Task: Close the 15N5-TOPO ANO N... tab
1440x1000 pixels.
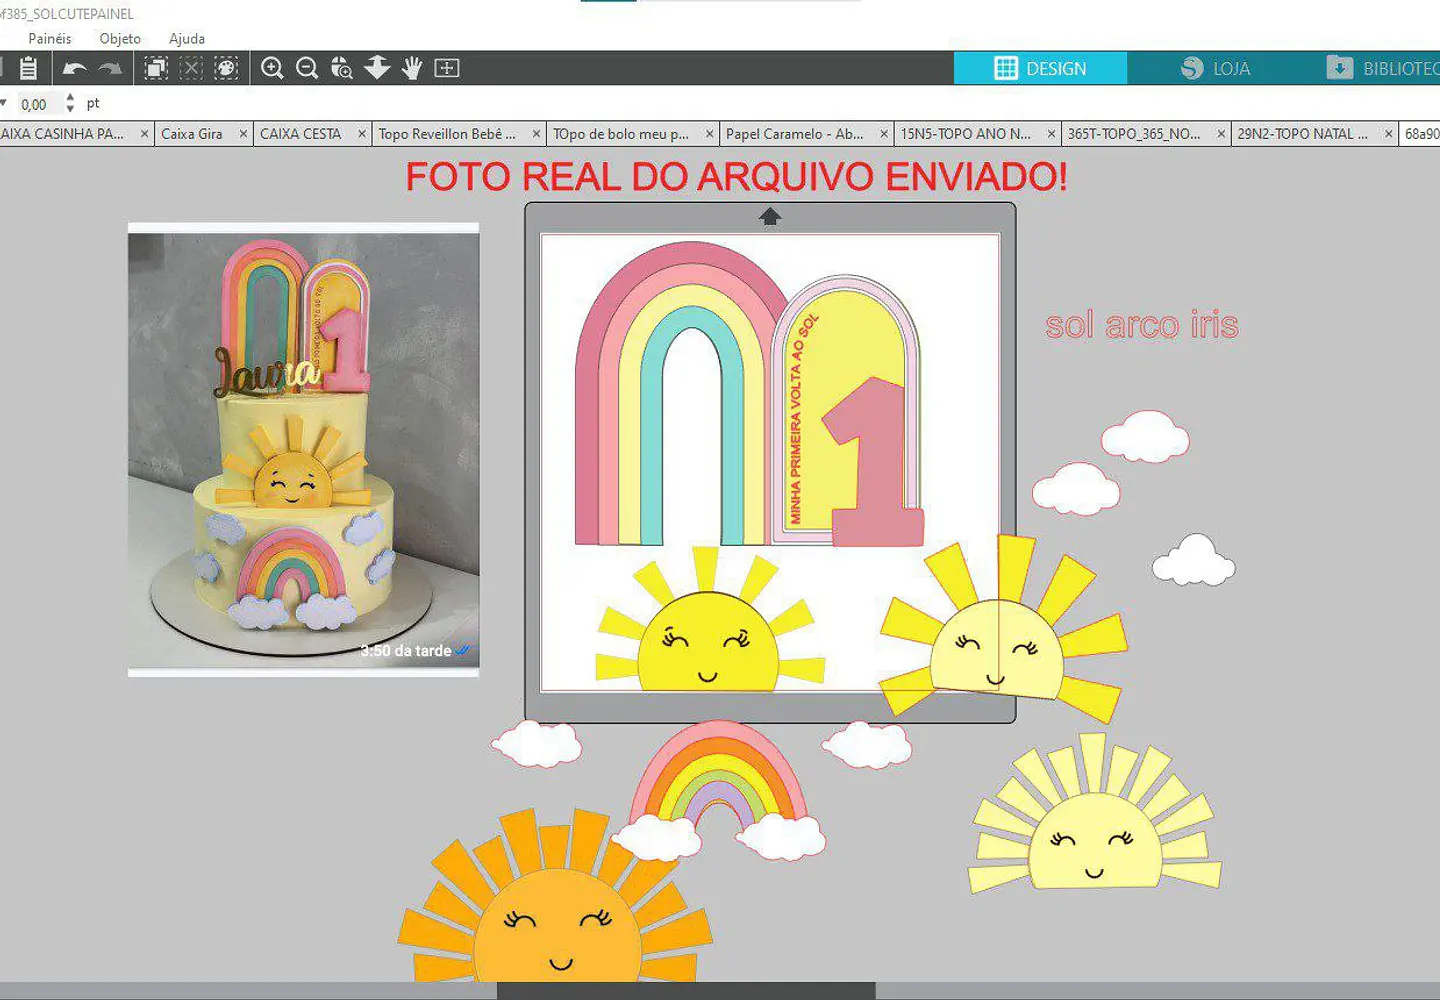Action: pos(1051,134)
